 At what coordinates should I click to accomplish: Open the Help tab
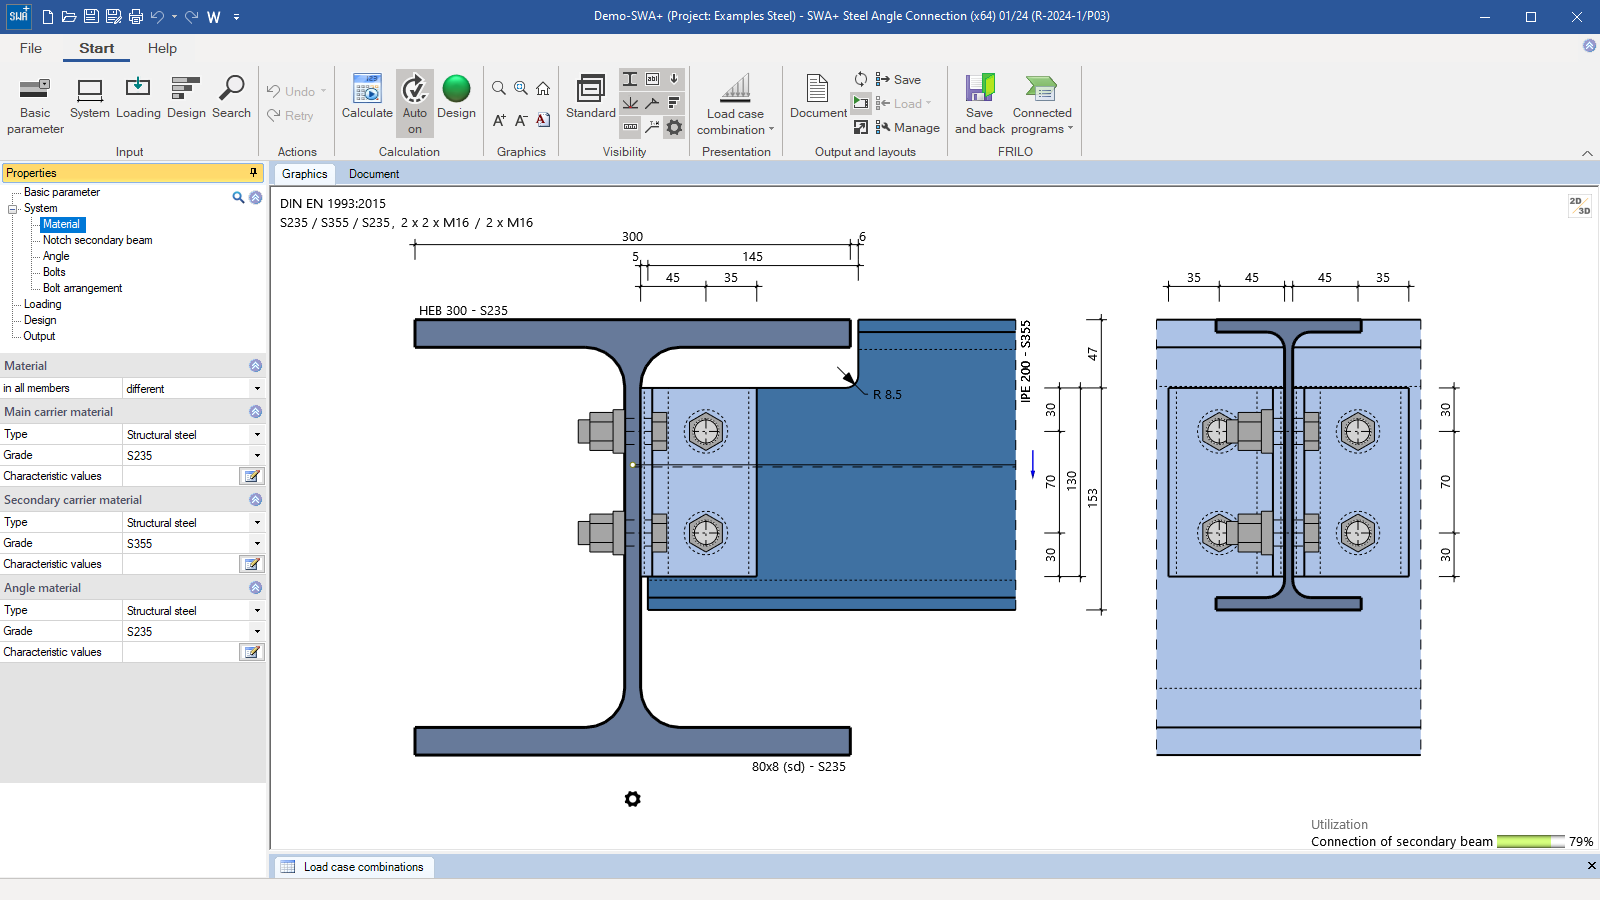coord(162,48)
